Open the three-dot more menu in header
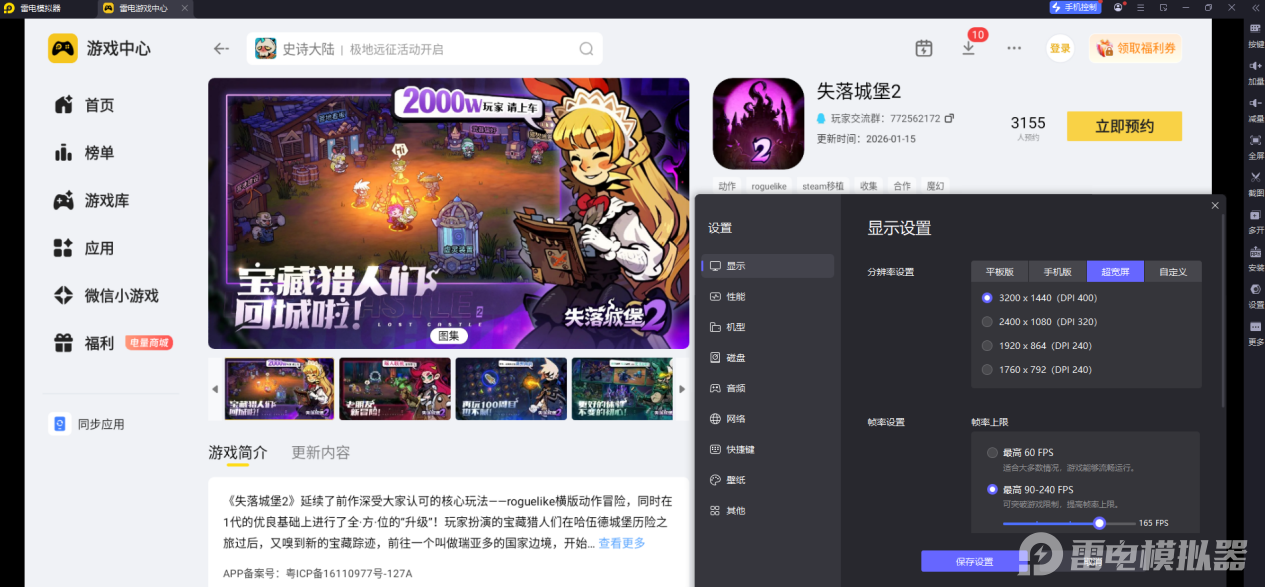 [1014, 48]
